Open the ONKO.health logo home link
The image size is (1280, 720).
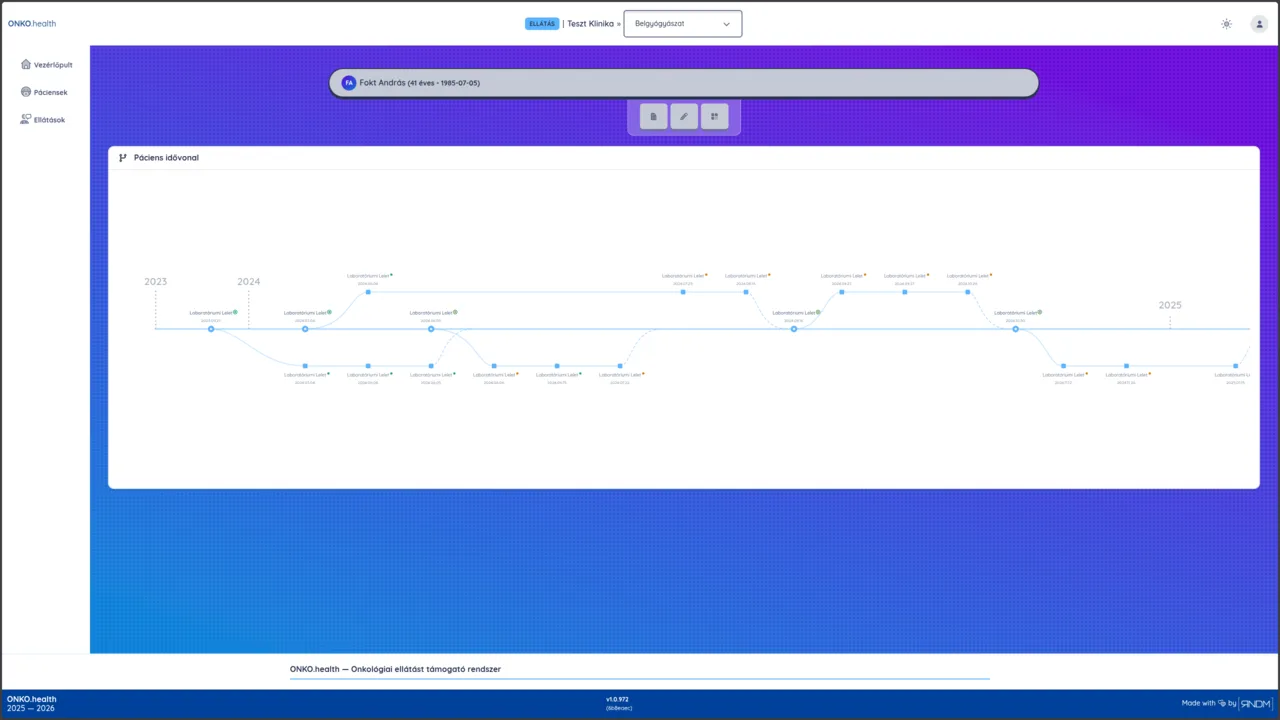point(32,23)
